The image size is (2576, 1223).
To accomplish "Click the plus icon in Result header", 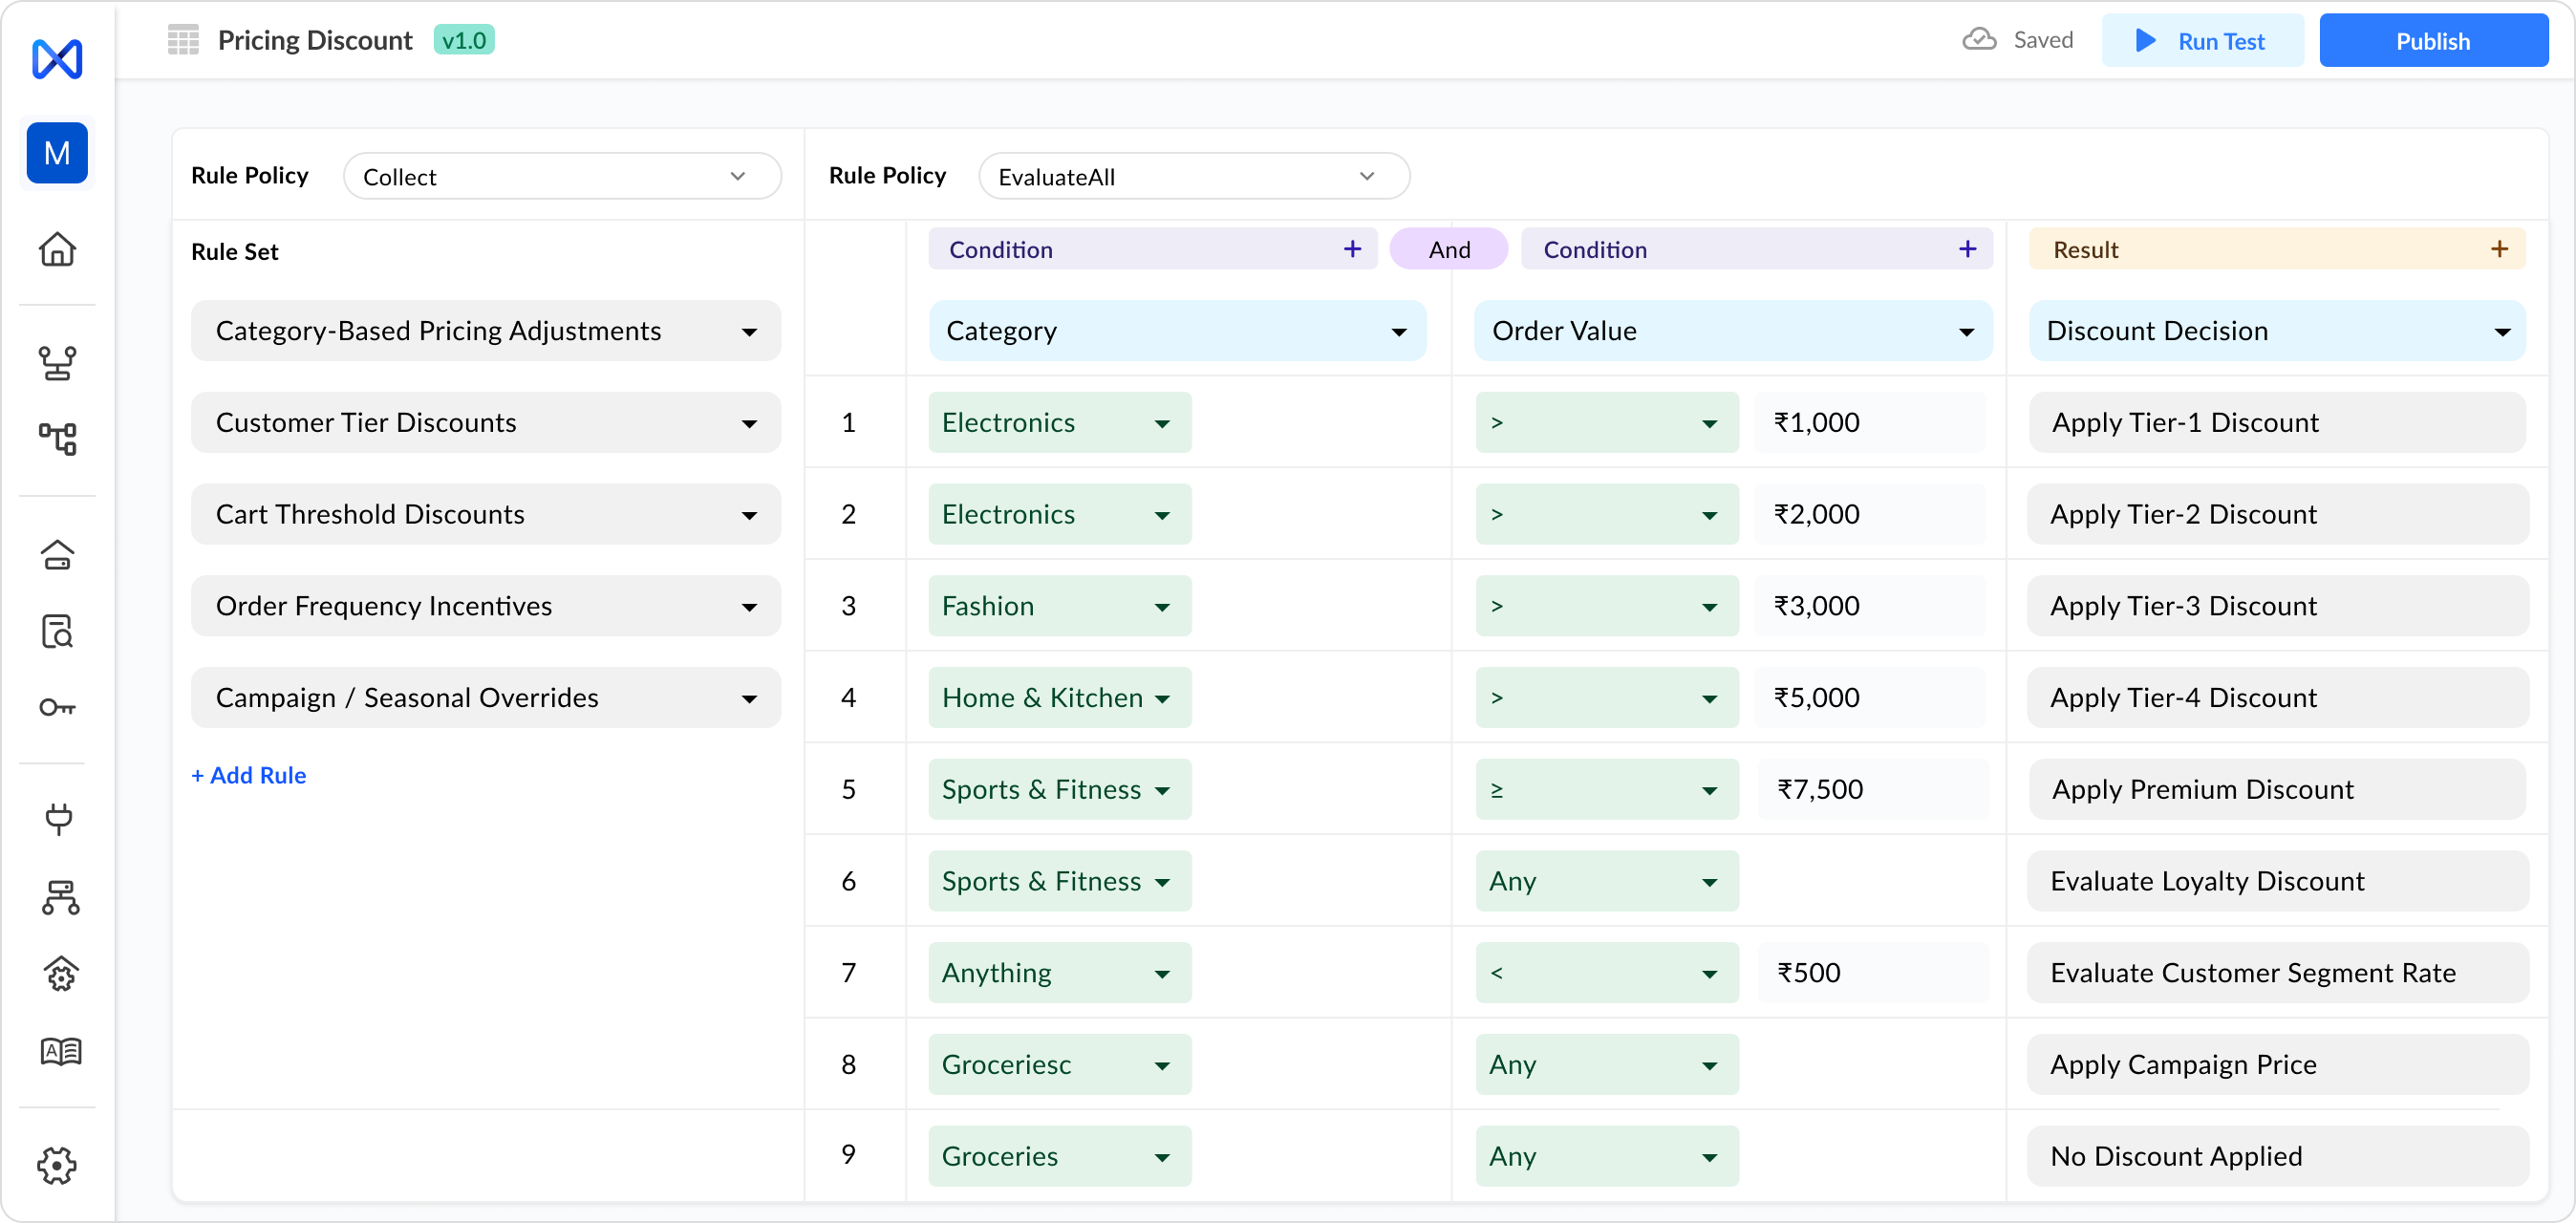I will click(x=2499, y=249).
